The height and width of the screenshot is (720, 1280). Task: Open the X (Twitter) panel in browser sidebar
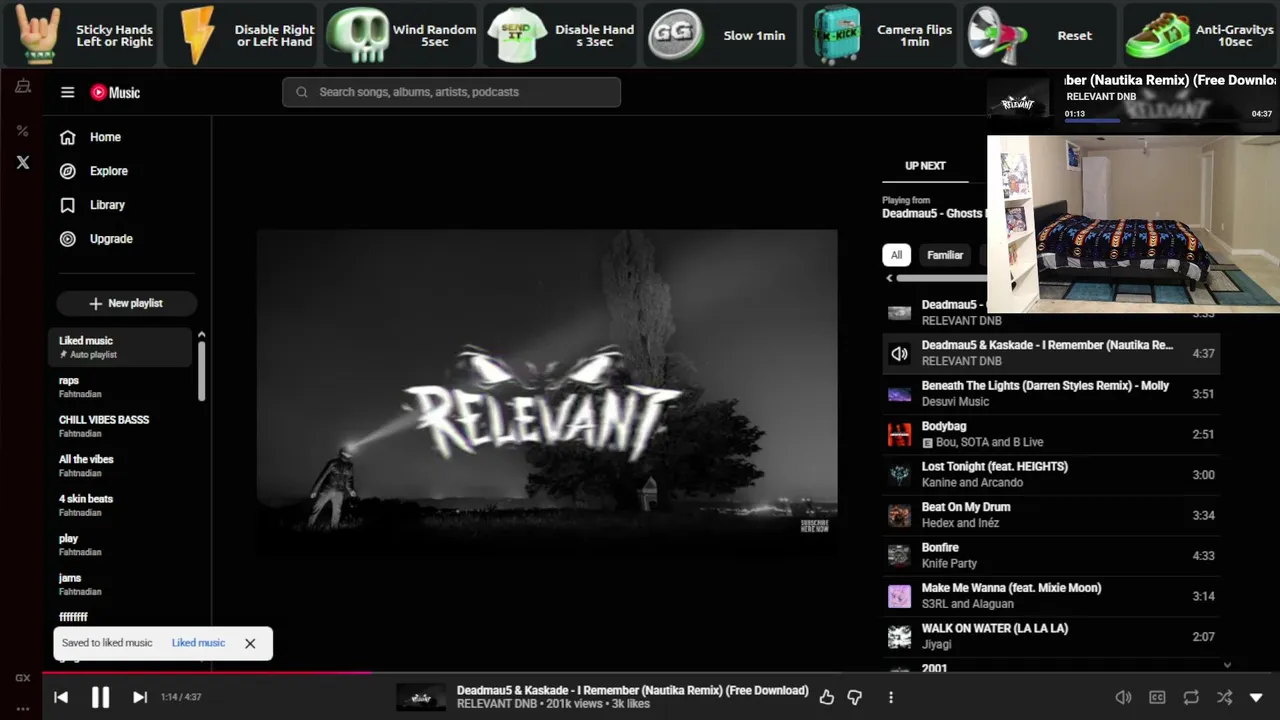pos(23,162)
